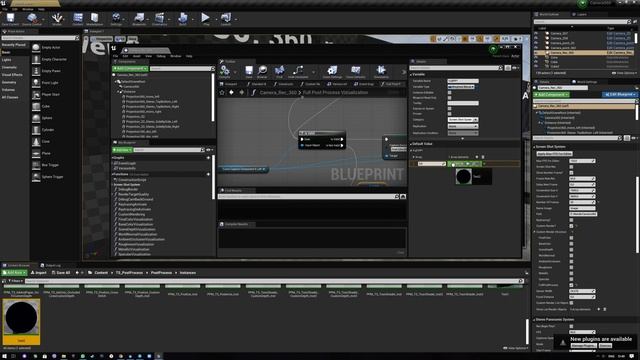Collapse Screen Shot System details section

[535, 147]
